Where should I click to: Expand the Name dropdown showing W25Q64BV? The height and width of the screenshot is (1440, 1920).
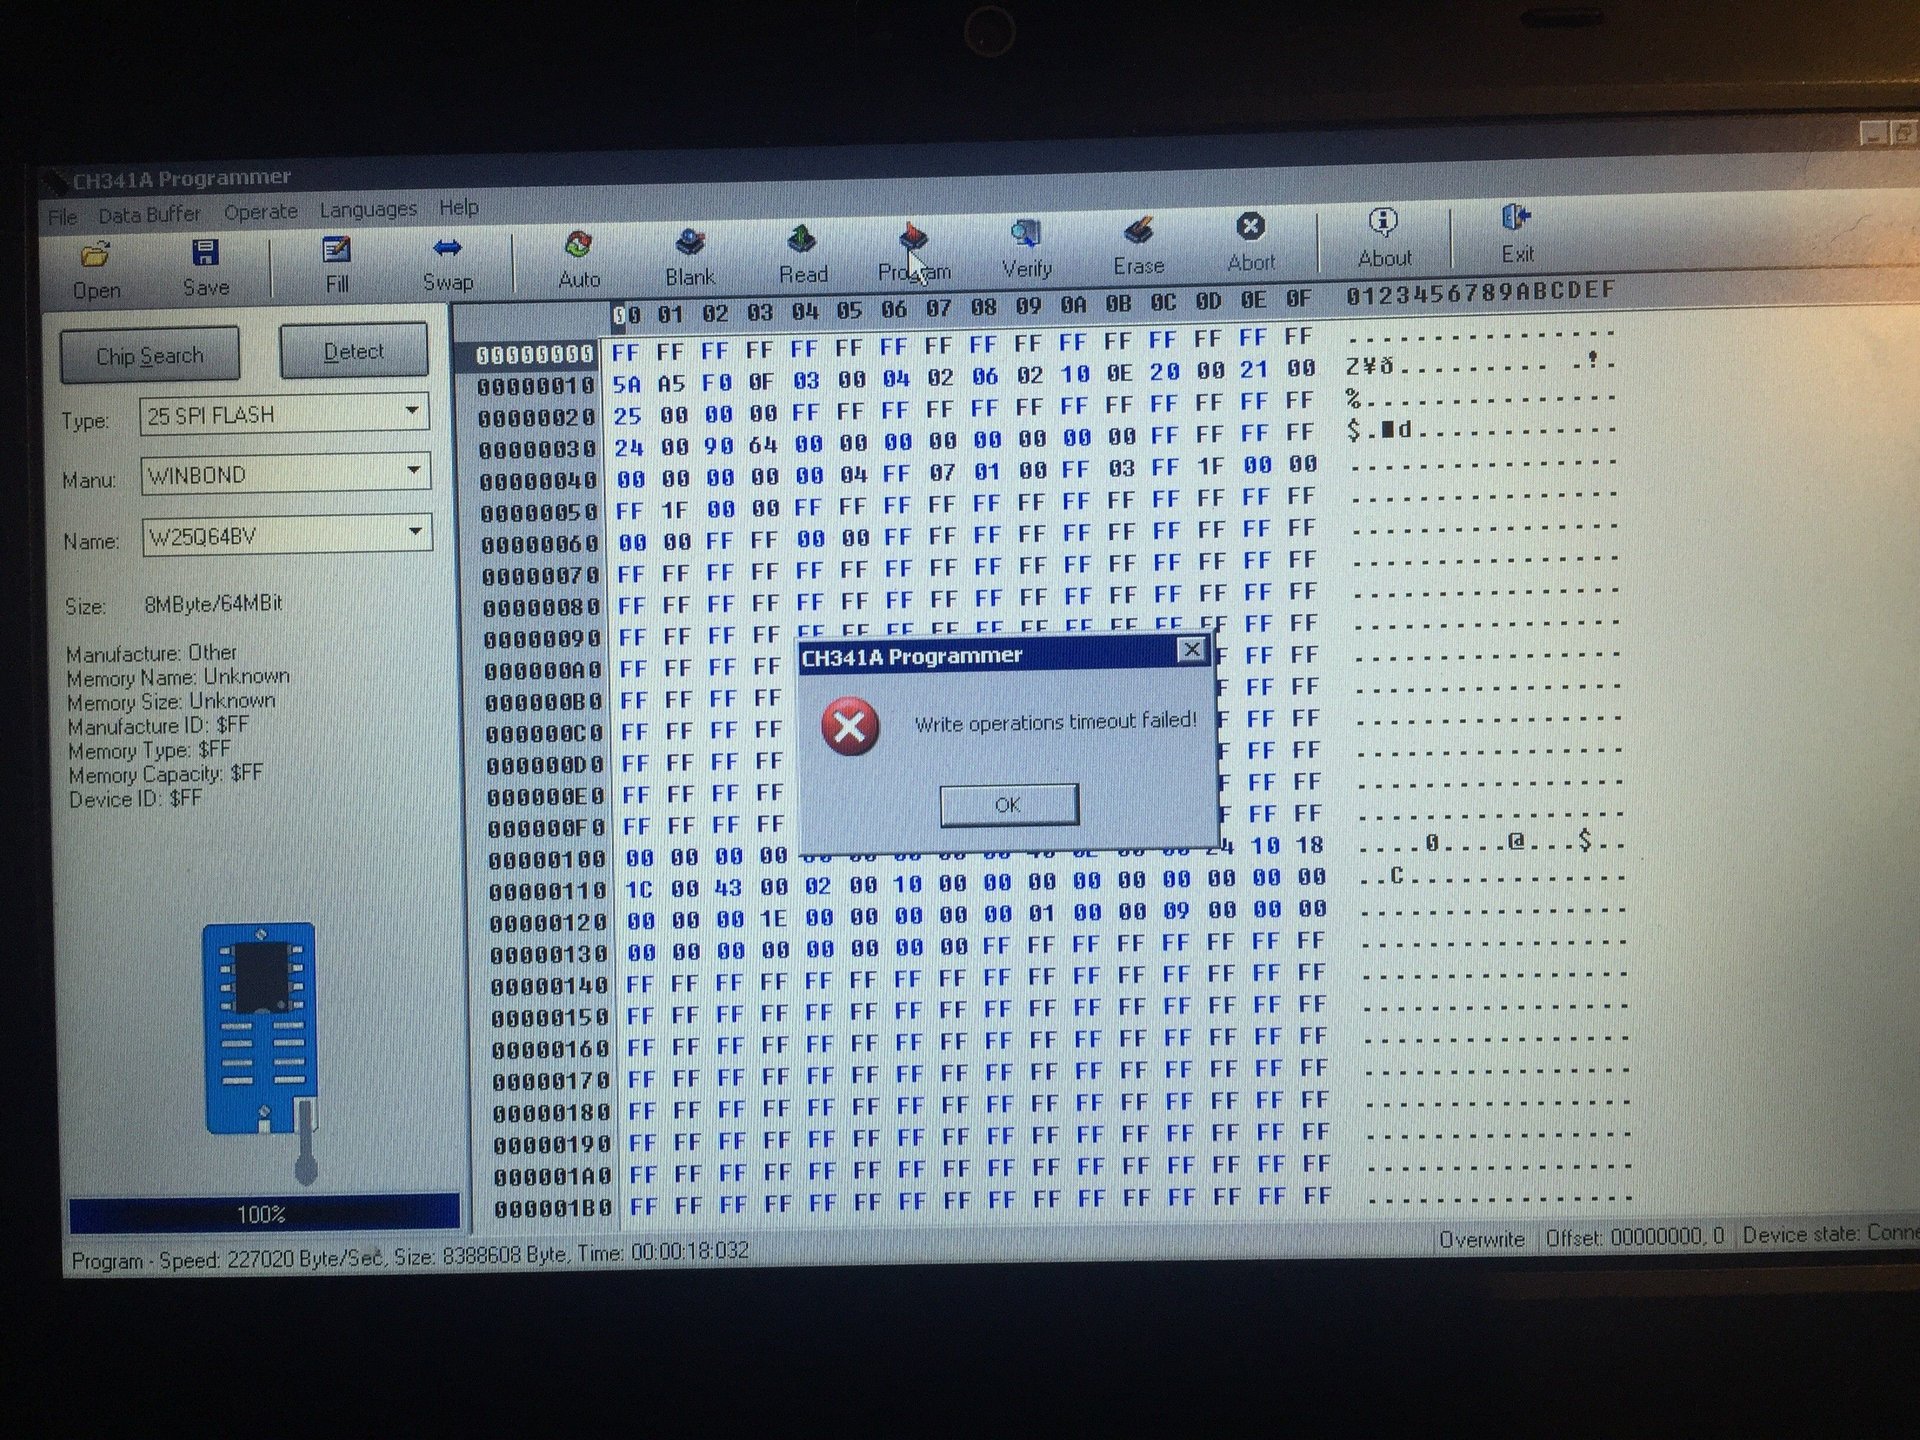click(415, 531)
